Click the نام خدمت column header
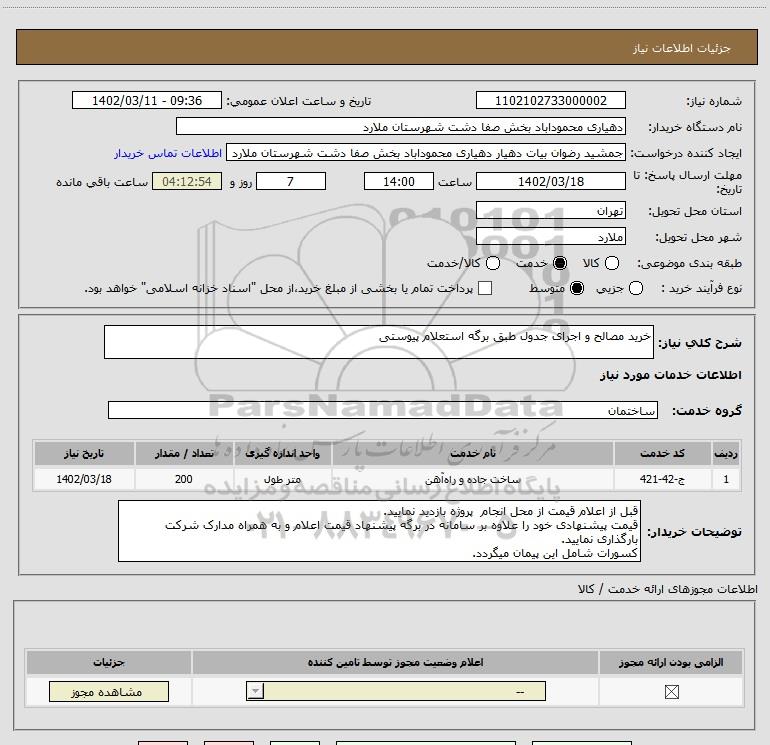The height and width of the screenshot is (745, 770). click(x=472, y=453)
